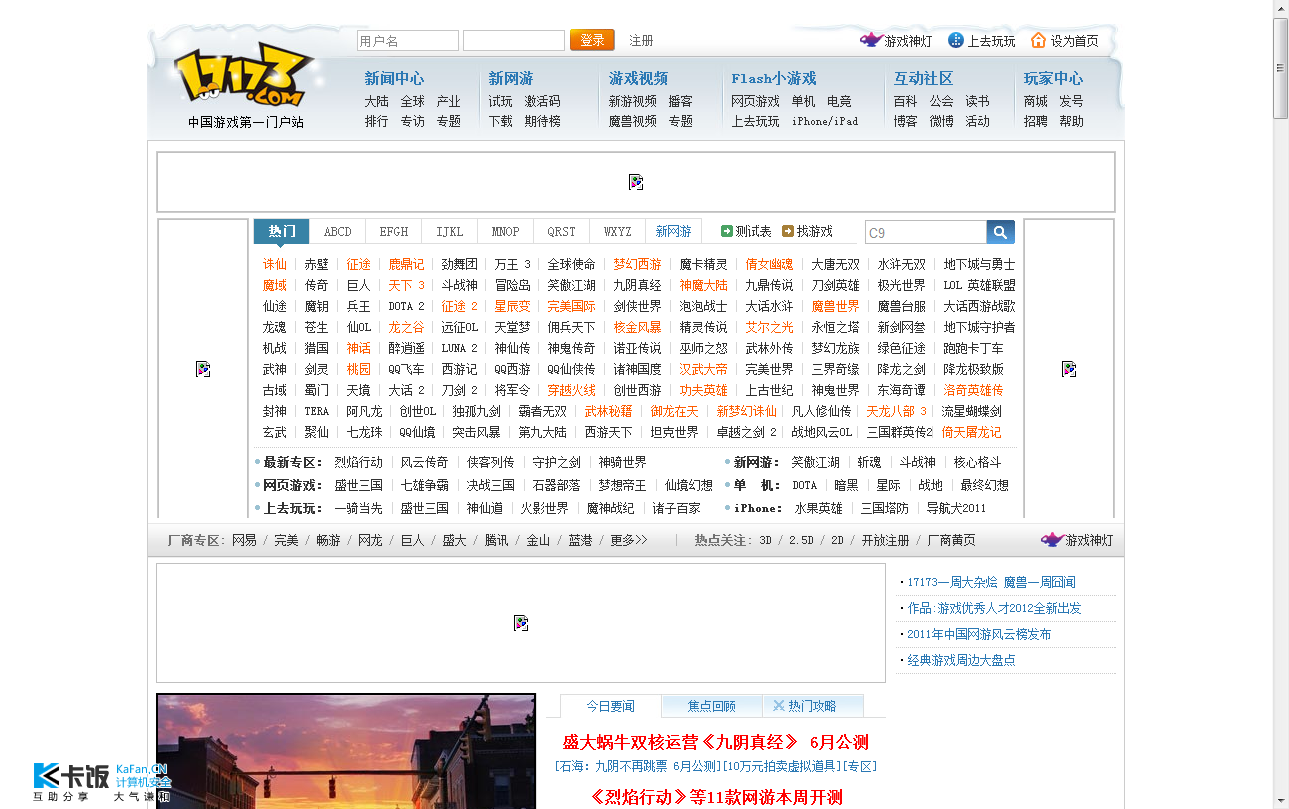This screenshot has width=1289, height=809.
Task: Open the 诛仙 game link
Action: [x=275, y=264]
